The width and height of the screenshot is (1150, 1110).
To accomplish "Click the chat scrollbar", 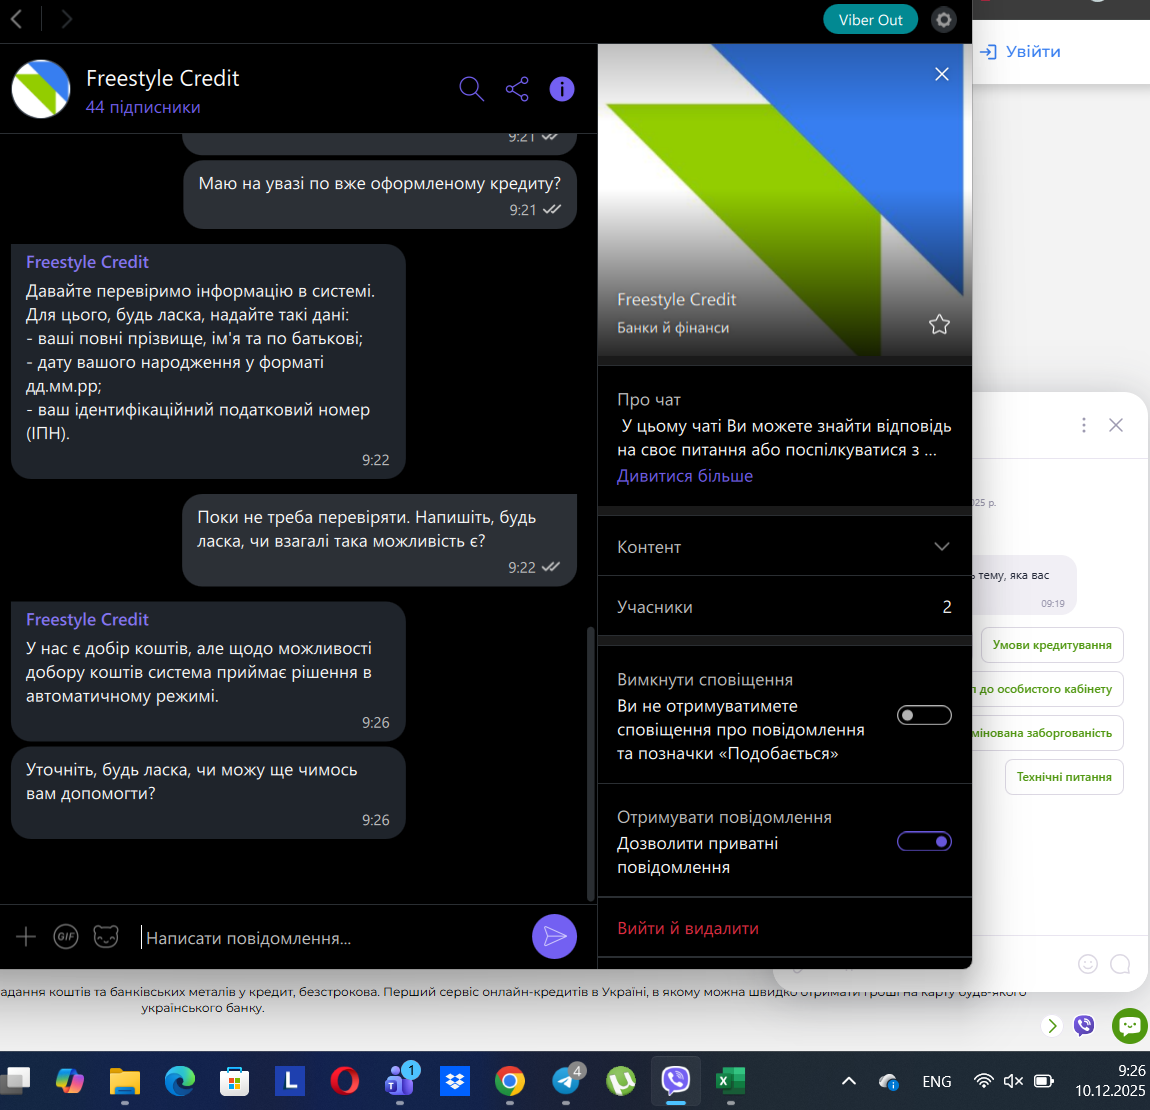I will [x=590, y=763].
